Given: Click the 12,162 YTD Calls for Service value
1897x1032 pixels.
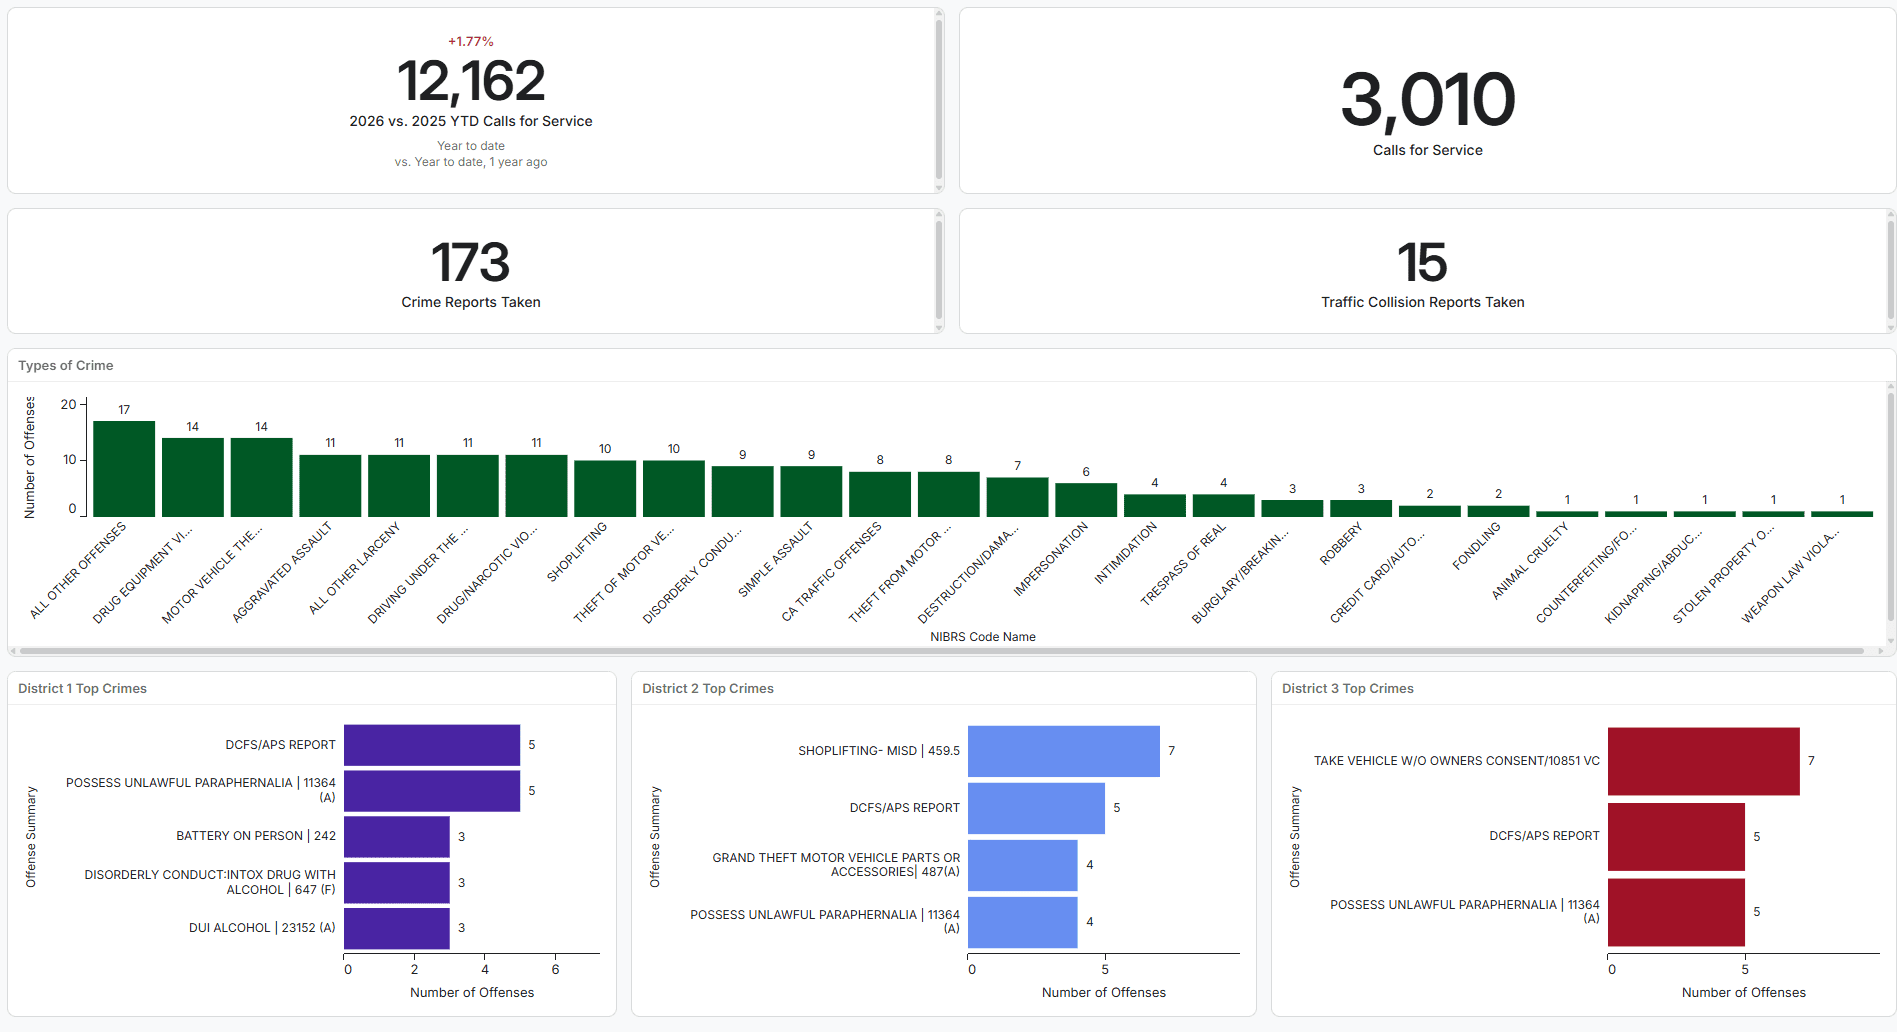Looking at the screenshot, I should [471, 81].
